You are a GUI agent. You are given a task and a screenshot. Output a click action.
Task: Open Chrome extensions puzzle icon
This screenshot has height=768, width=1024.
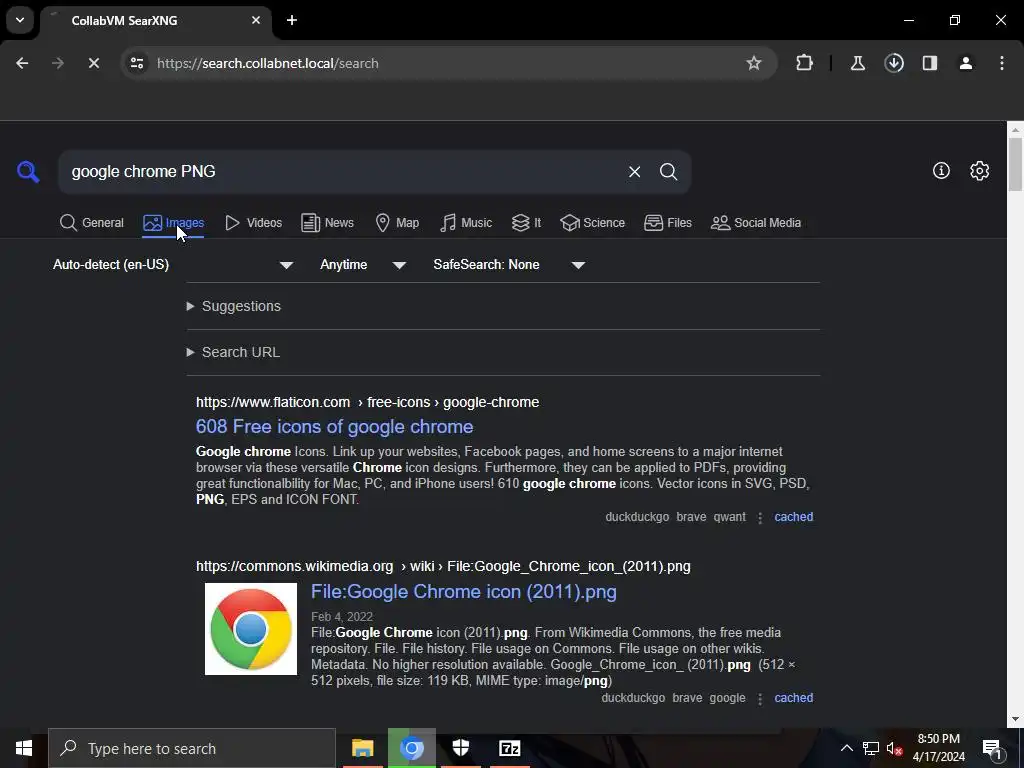coord(805,63)
